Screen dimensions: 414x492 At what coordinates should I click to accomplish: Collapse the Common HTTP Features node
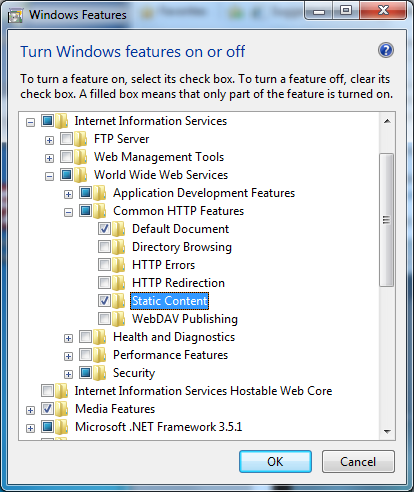pyautogui.click(x=68, y=212)
